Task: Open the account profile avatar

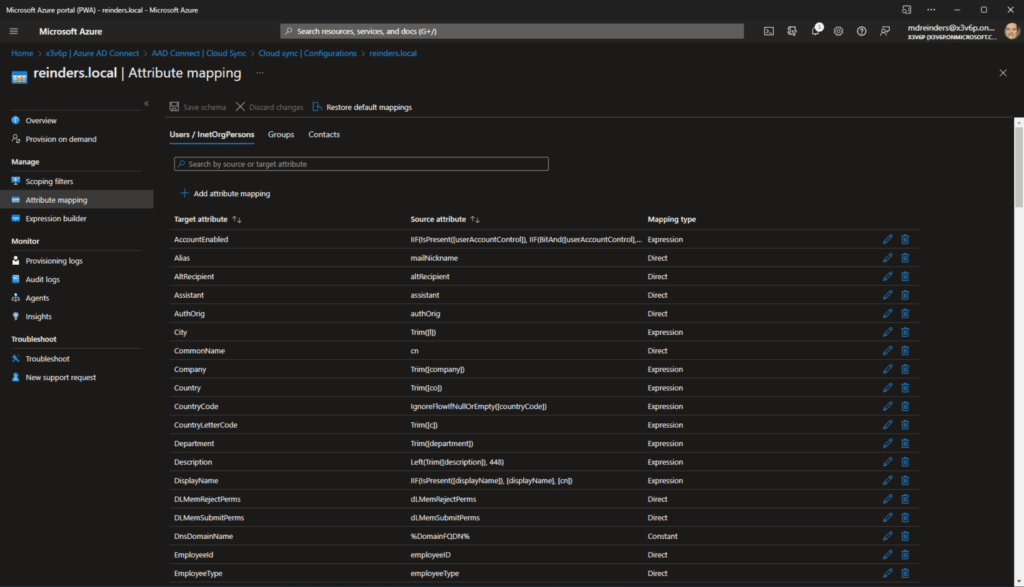Action: coord(1012,31)
